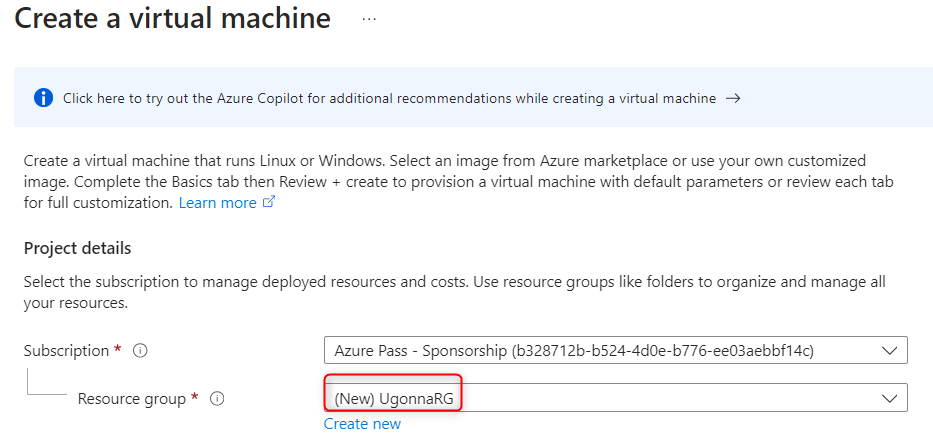
Task: Click the blue info icon in Copilot banner
Action: click(x=43, y=98)
